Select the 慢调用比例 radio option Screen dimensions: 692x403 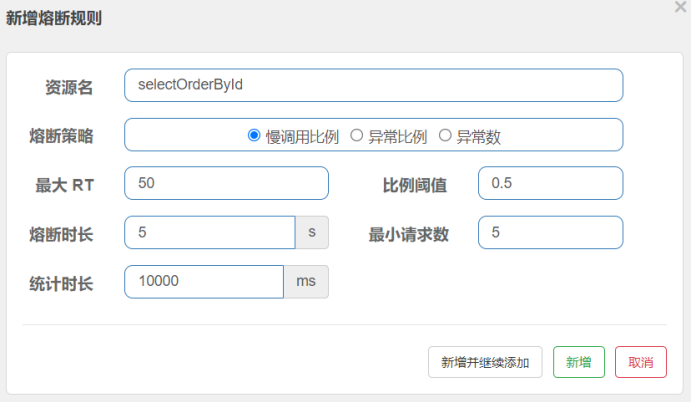(x=254, y=135)
